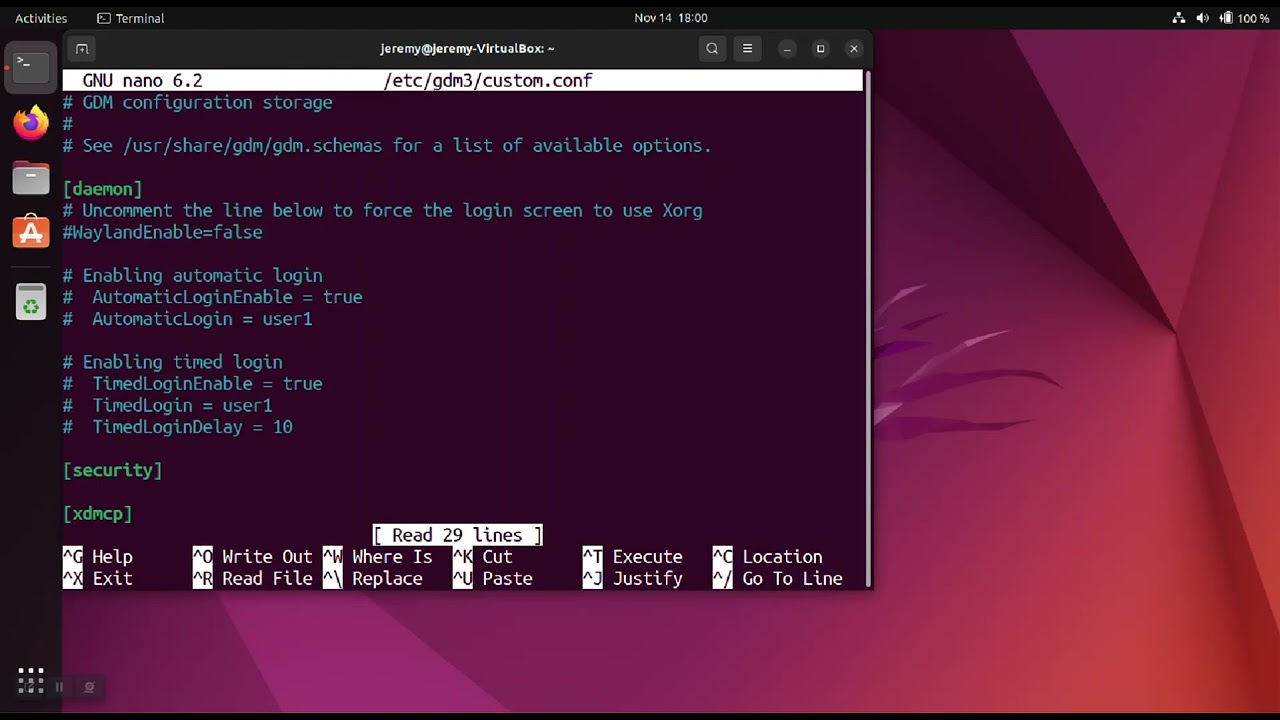Click the AutomaticLogin = user1 line
This screenshot has height=720, width=1280.
coord(188,319)
